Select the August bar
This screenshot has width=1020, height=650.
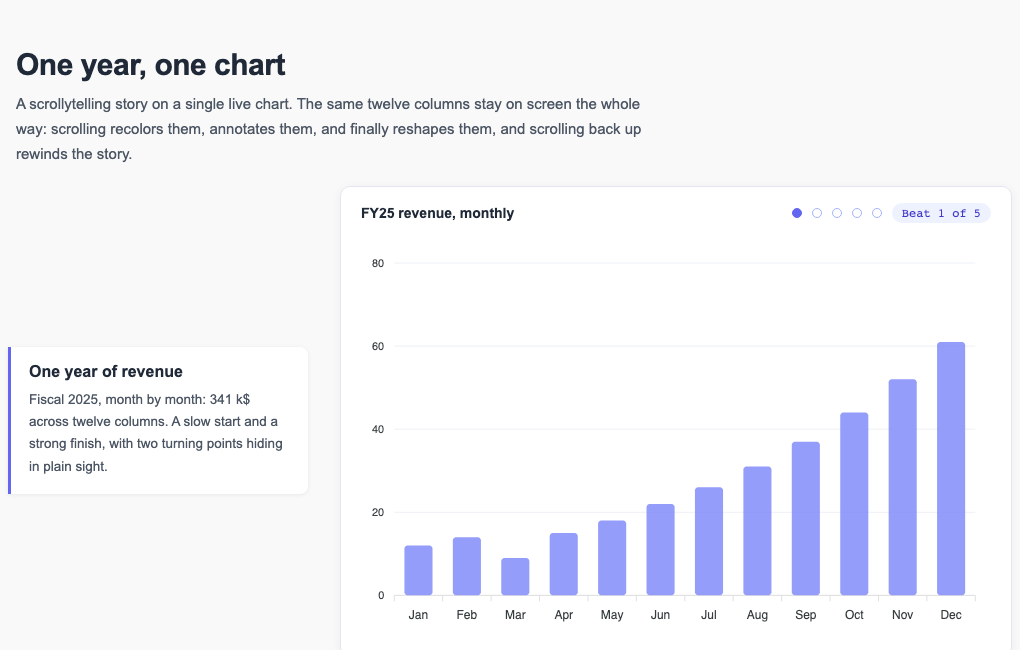pos(757,531)
